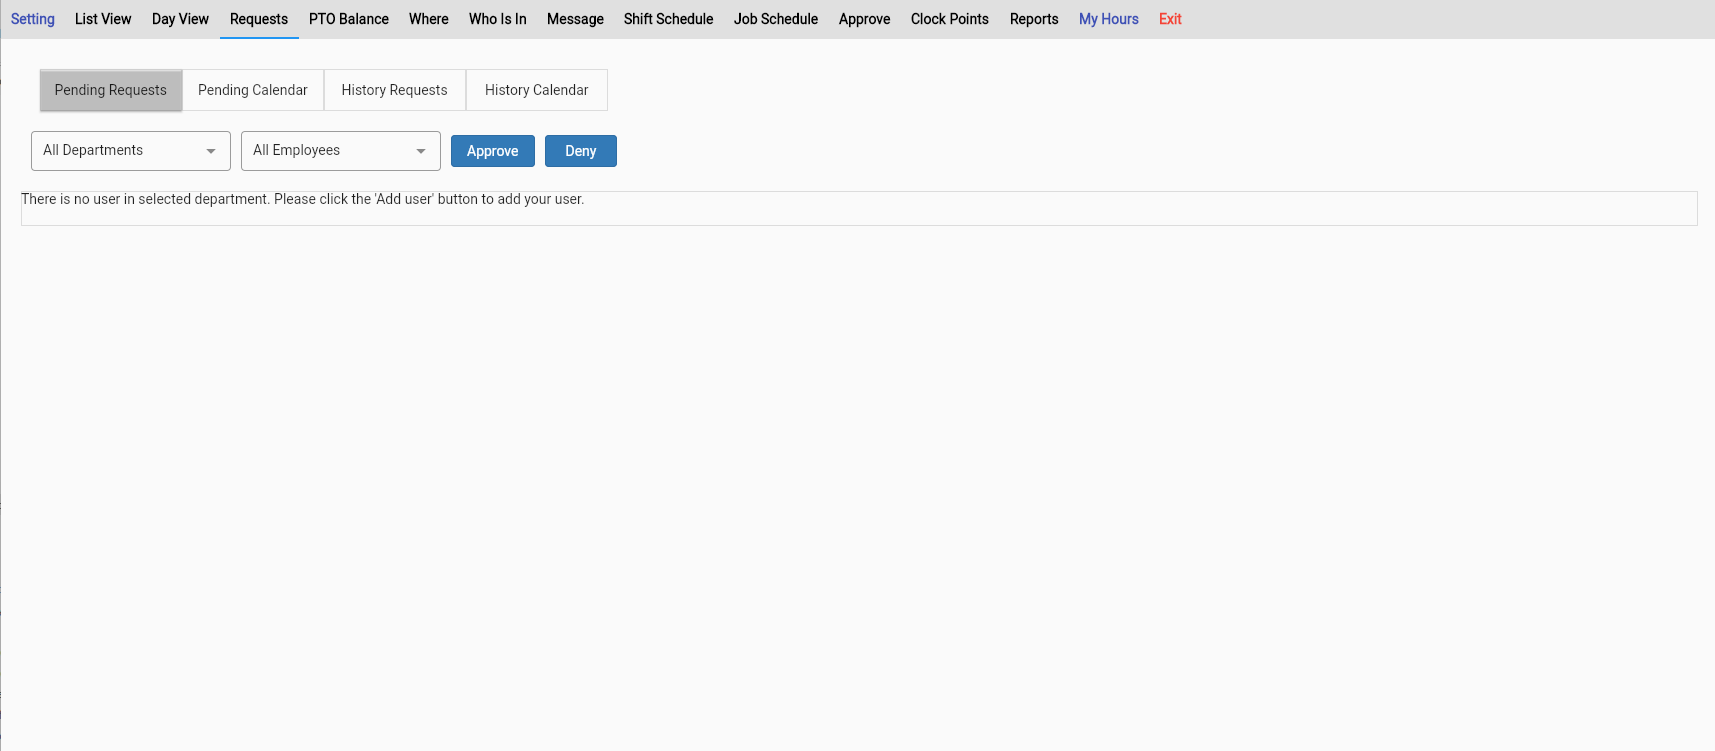Viewport: 1715px width, 751px height.
Task: Go to My Hours
Action: (1109, 19)
